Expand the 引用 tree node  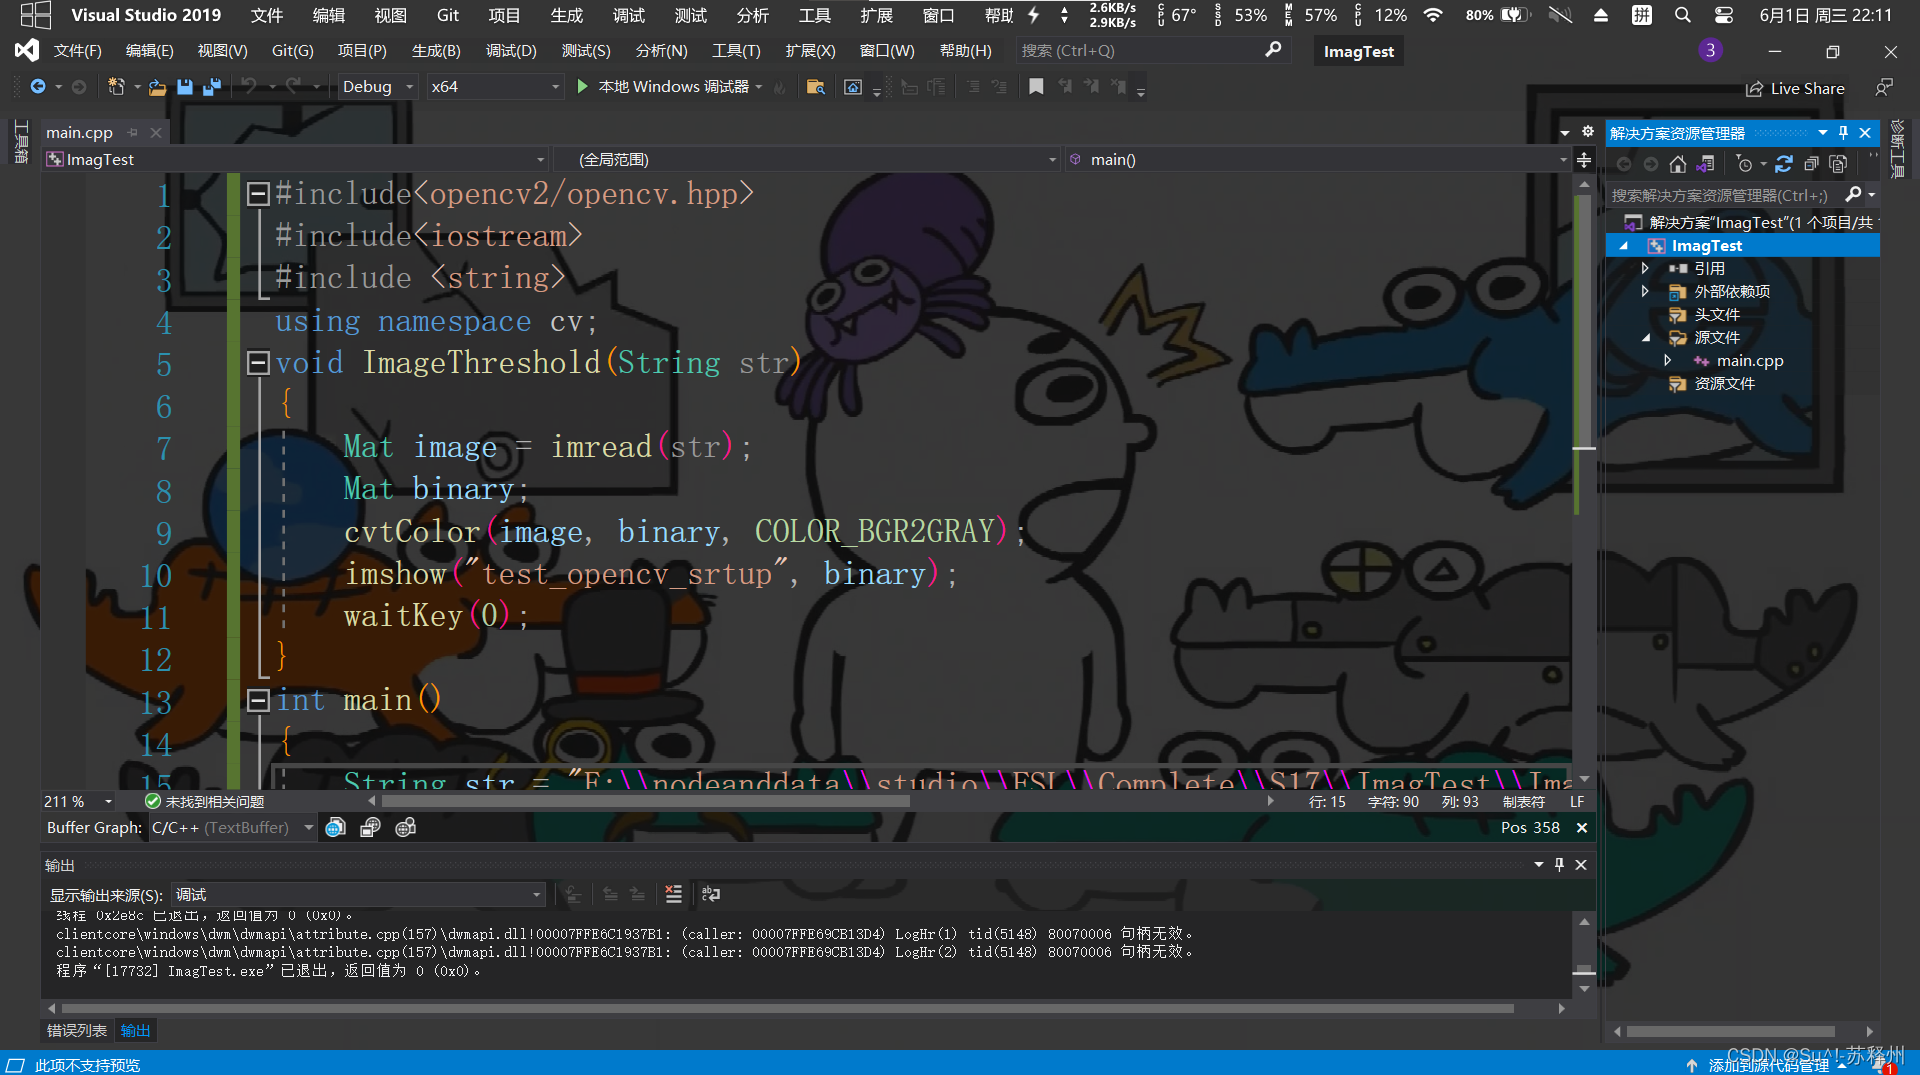pyautogui.click(x=1645, y=268)
